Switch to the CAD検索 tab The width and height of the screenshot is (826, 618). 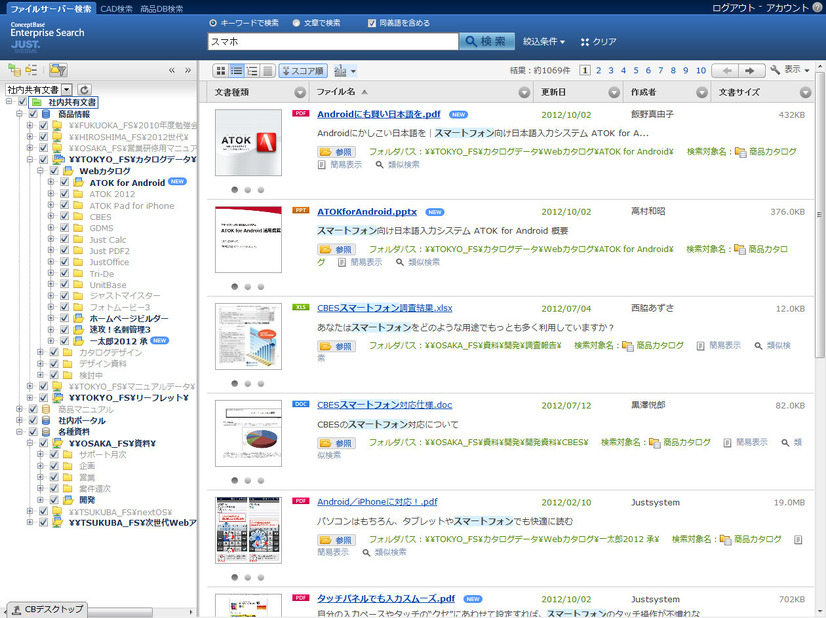tap(116, 9)
